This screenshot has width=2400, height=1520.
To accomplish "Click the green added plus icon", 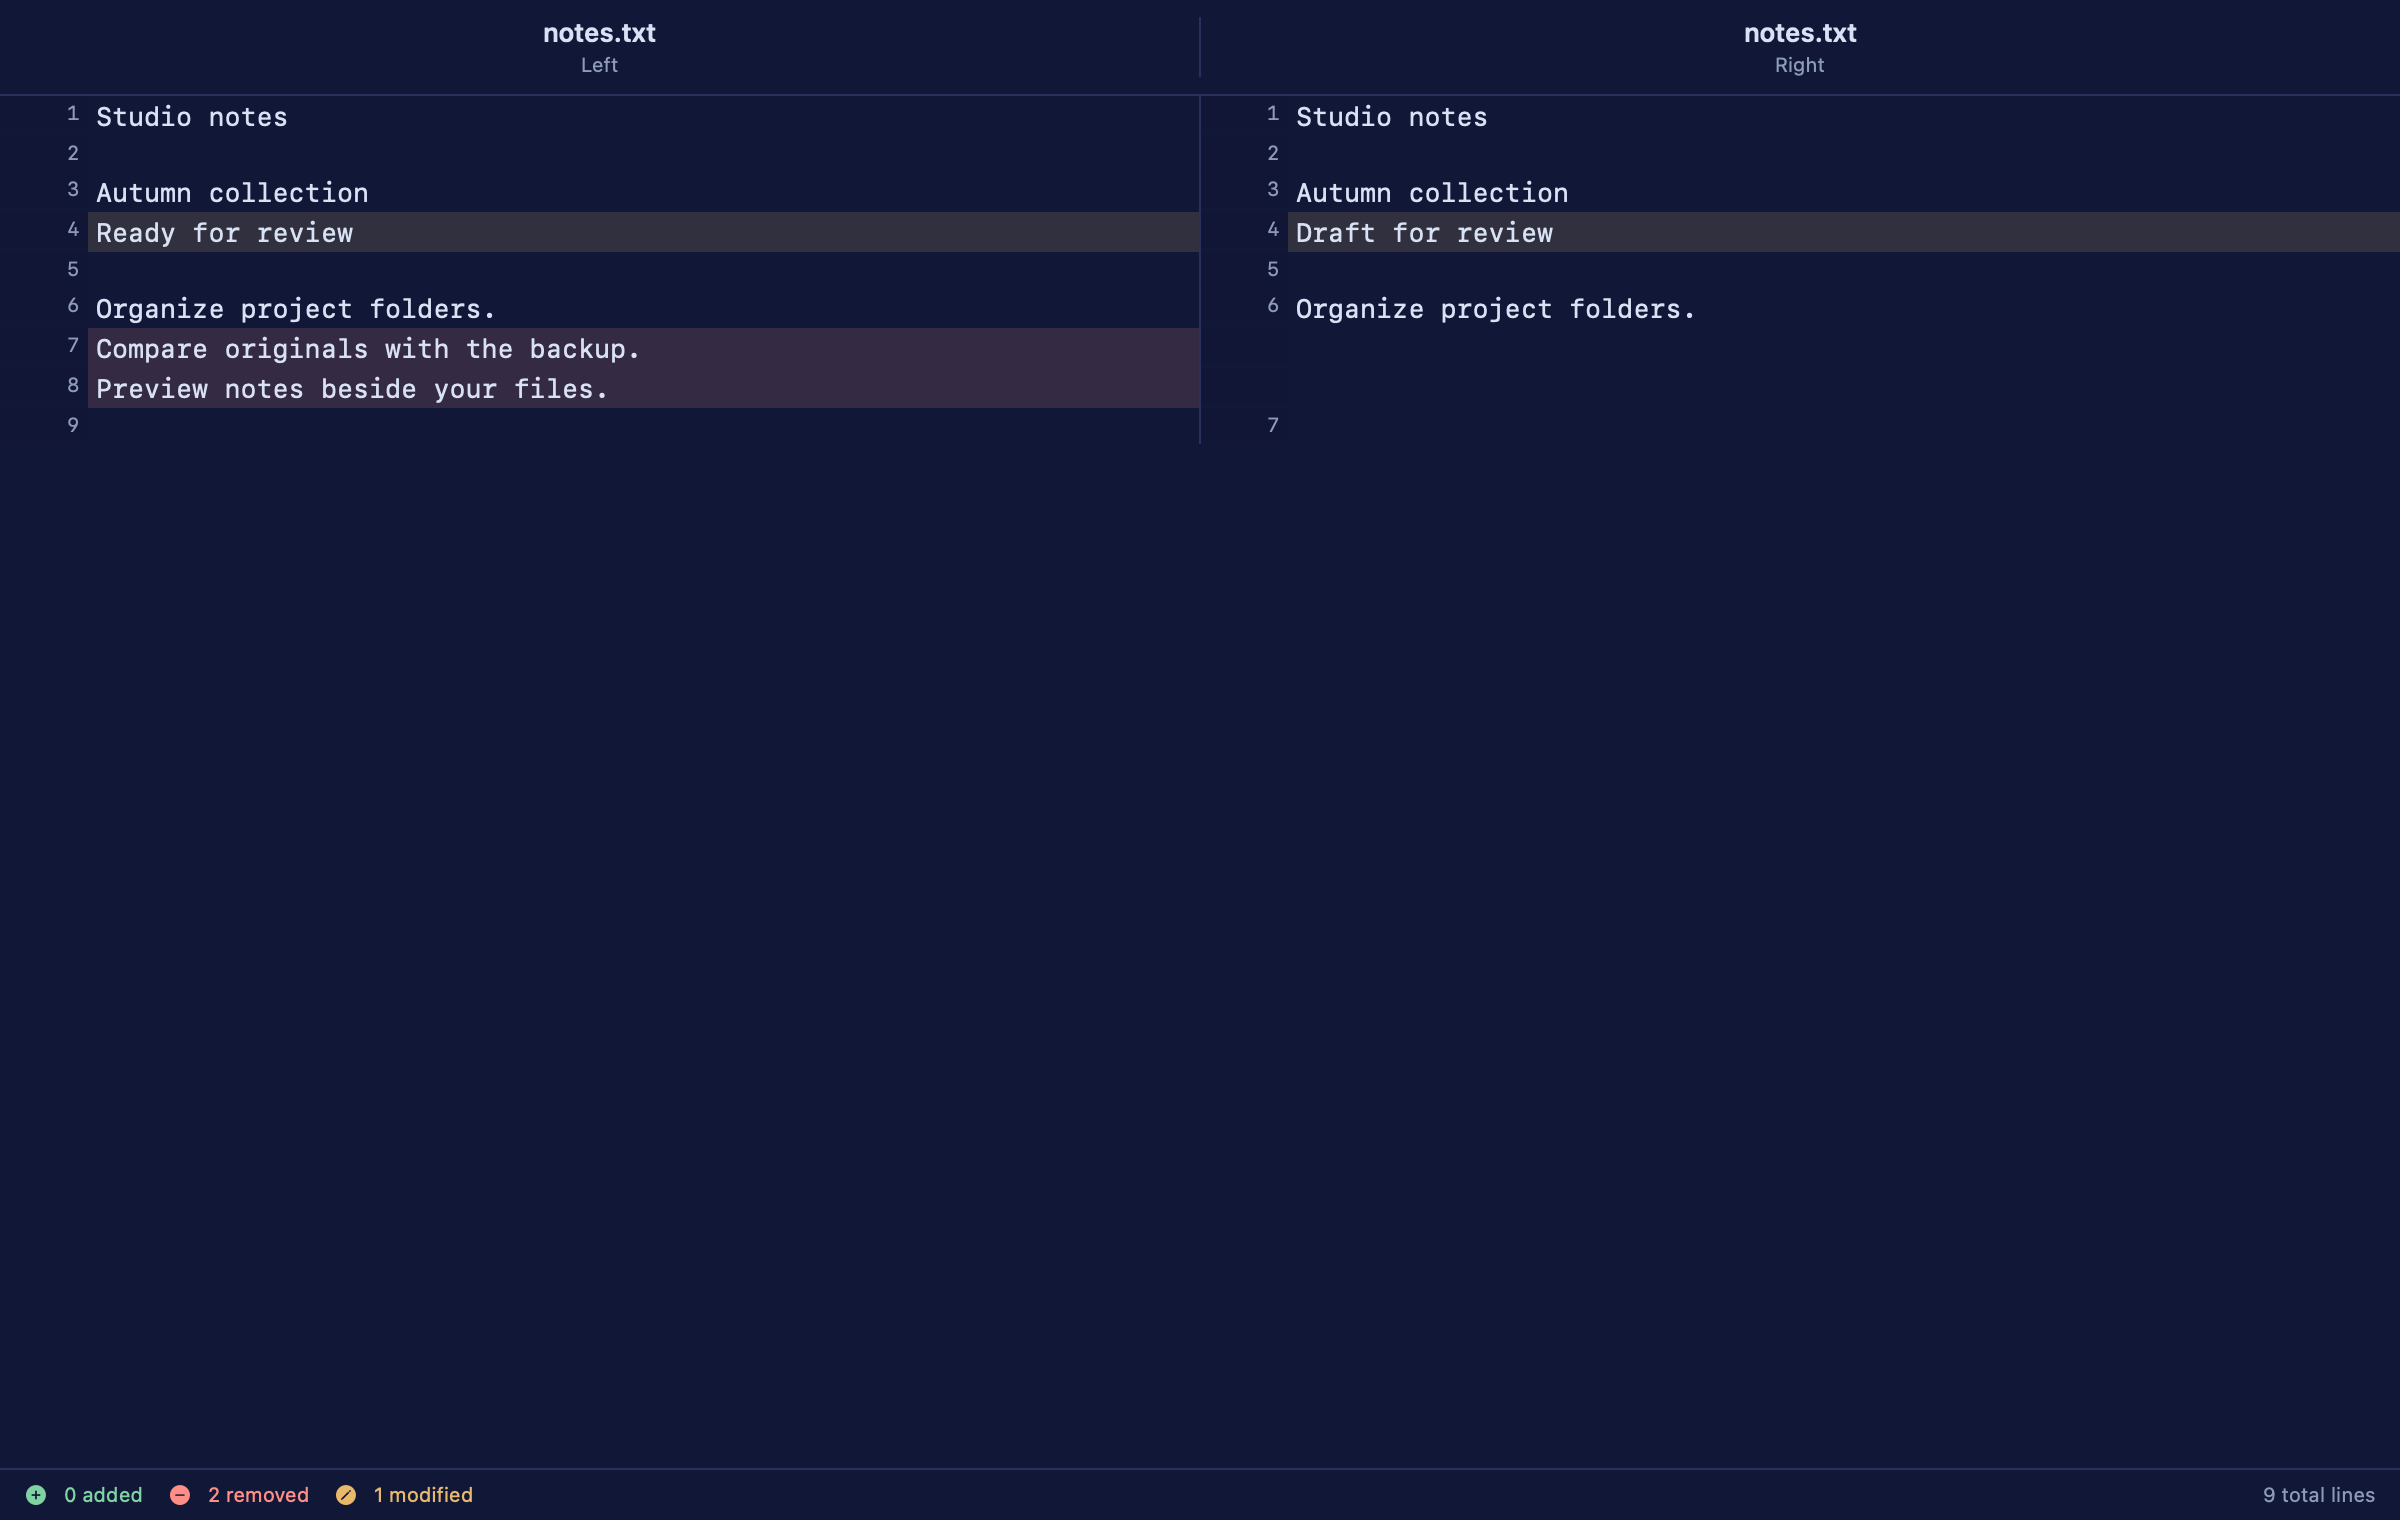I will [36, 1495].
